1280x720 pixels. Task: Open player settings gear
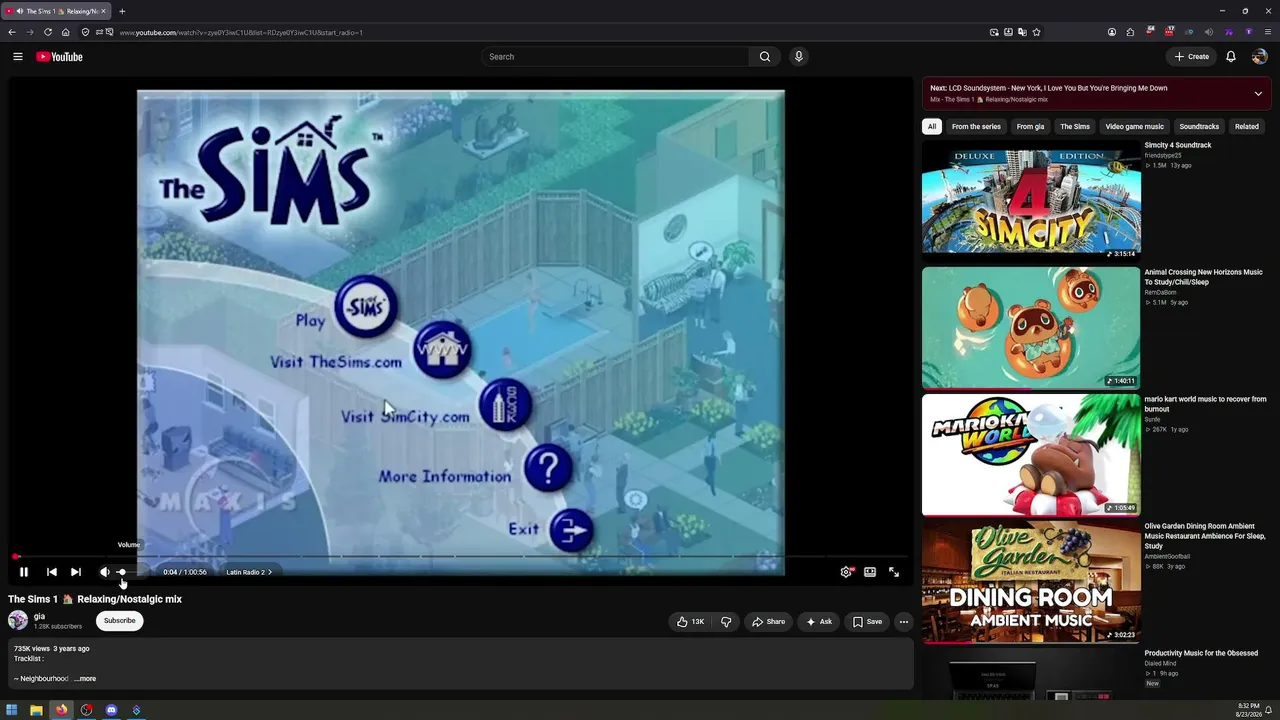846,572
